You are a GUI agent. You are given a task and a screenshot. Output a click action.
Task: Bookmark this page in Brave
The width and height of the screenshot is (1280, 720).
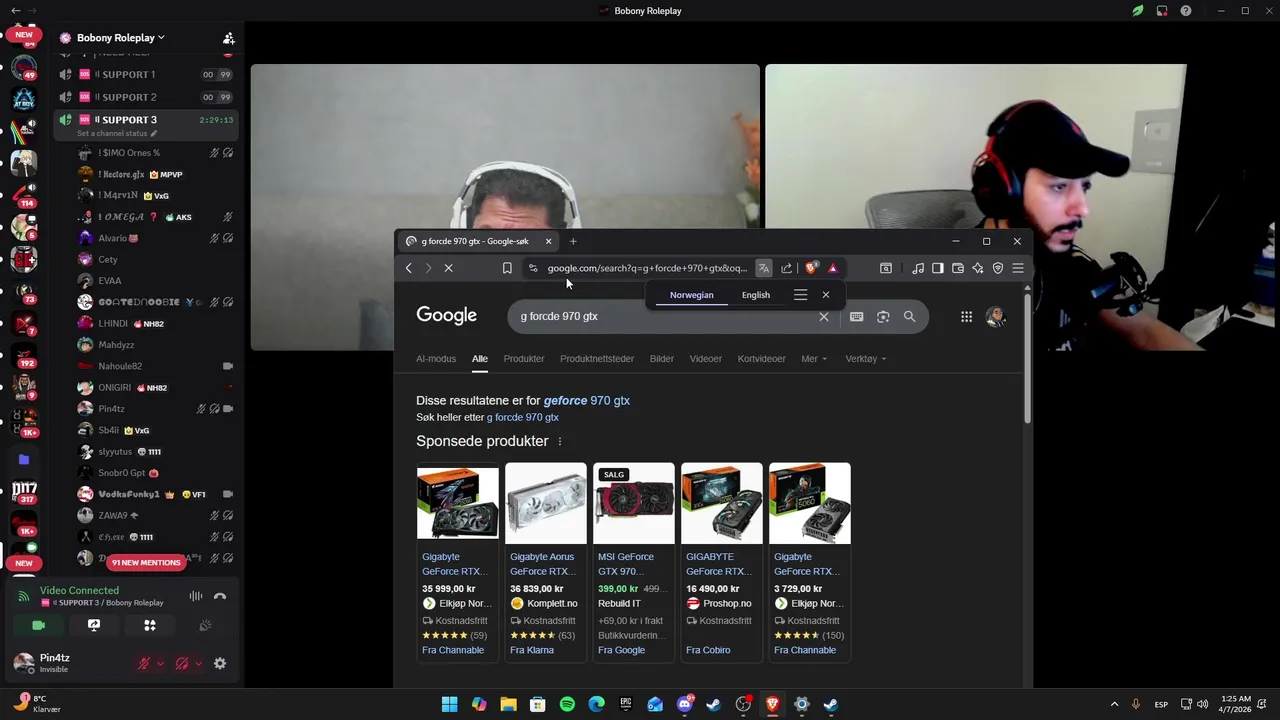pos(507,268)
